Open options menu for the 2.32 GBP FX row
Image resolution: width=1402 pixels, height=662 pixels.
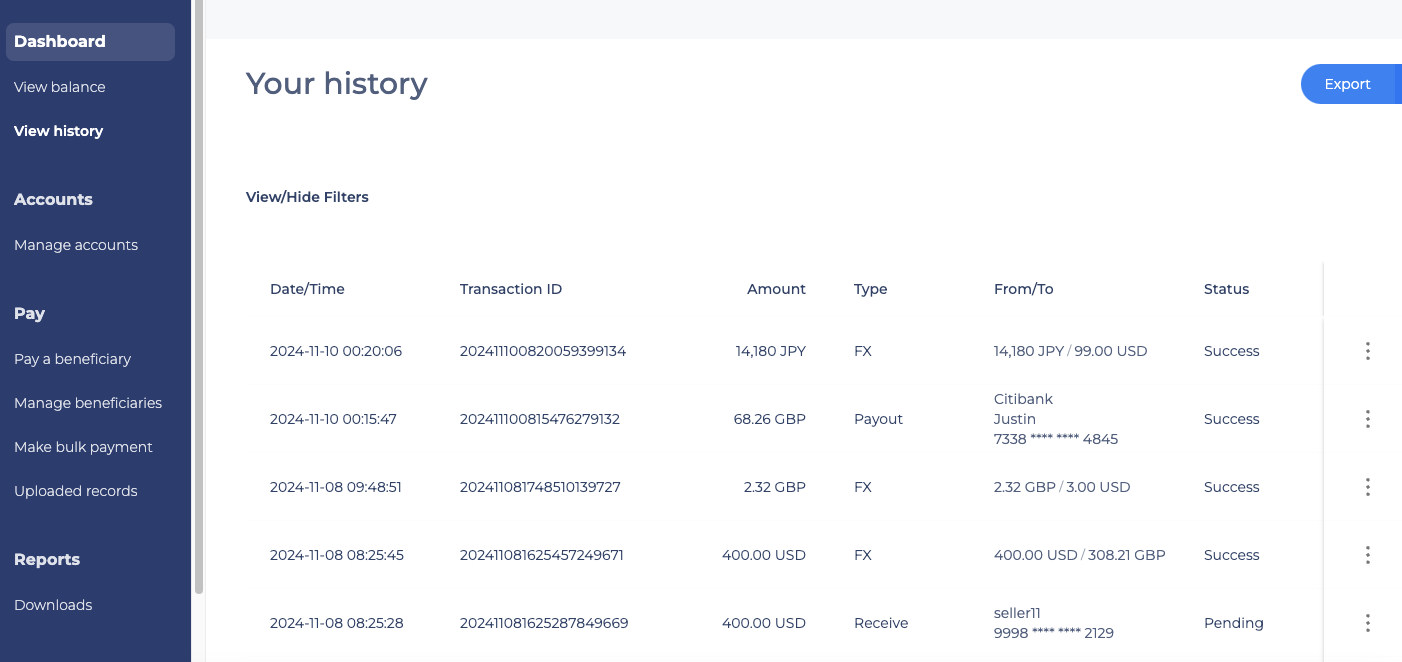tap(1367, 487)
